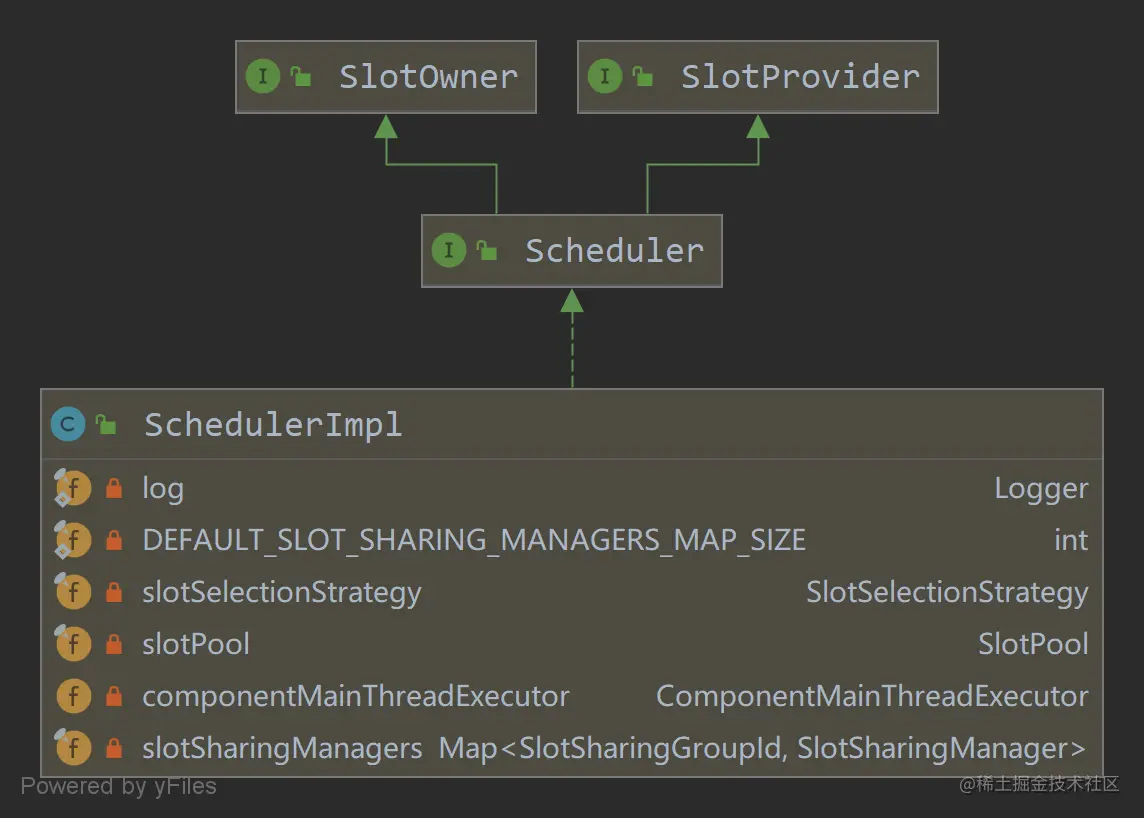Viewport: 1144px width, 818px height.
Task: Click the interface icon beside SlotOwner
Action: pos(262,76)
